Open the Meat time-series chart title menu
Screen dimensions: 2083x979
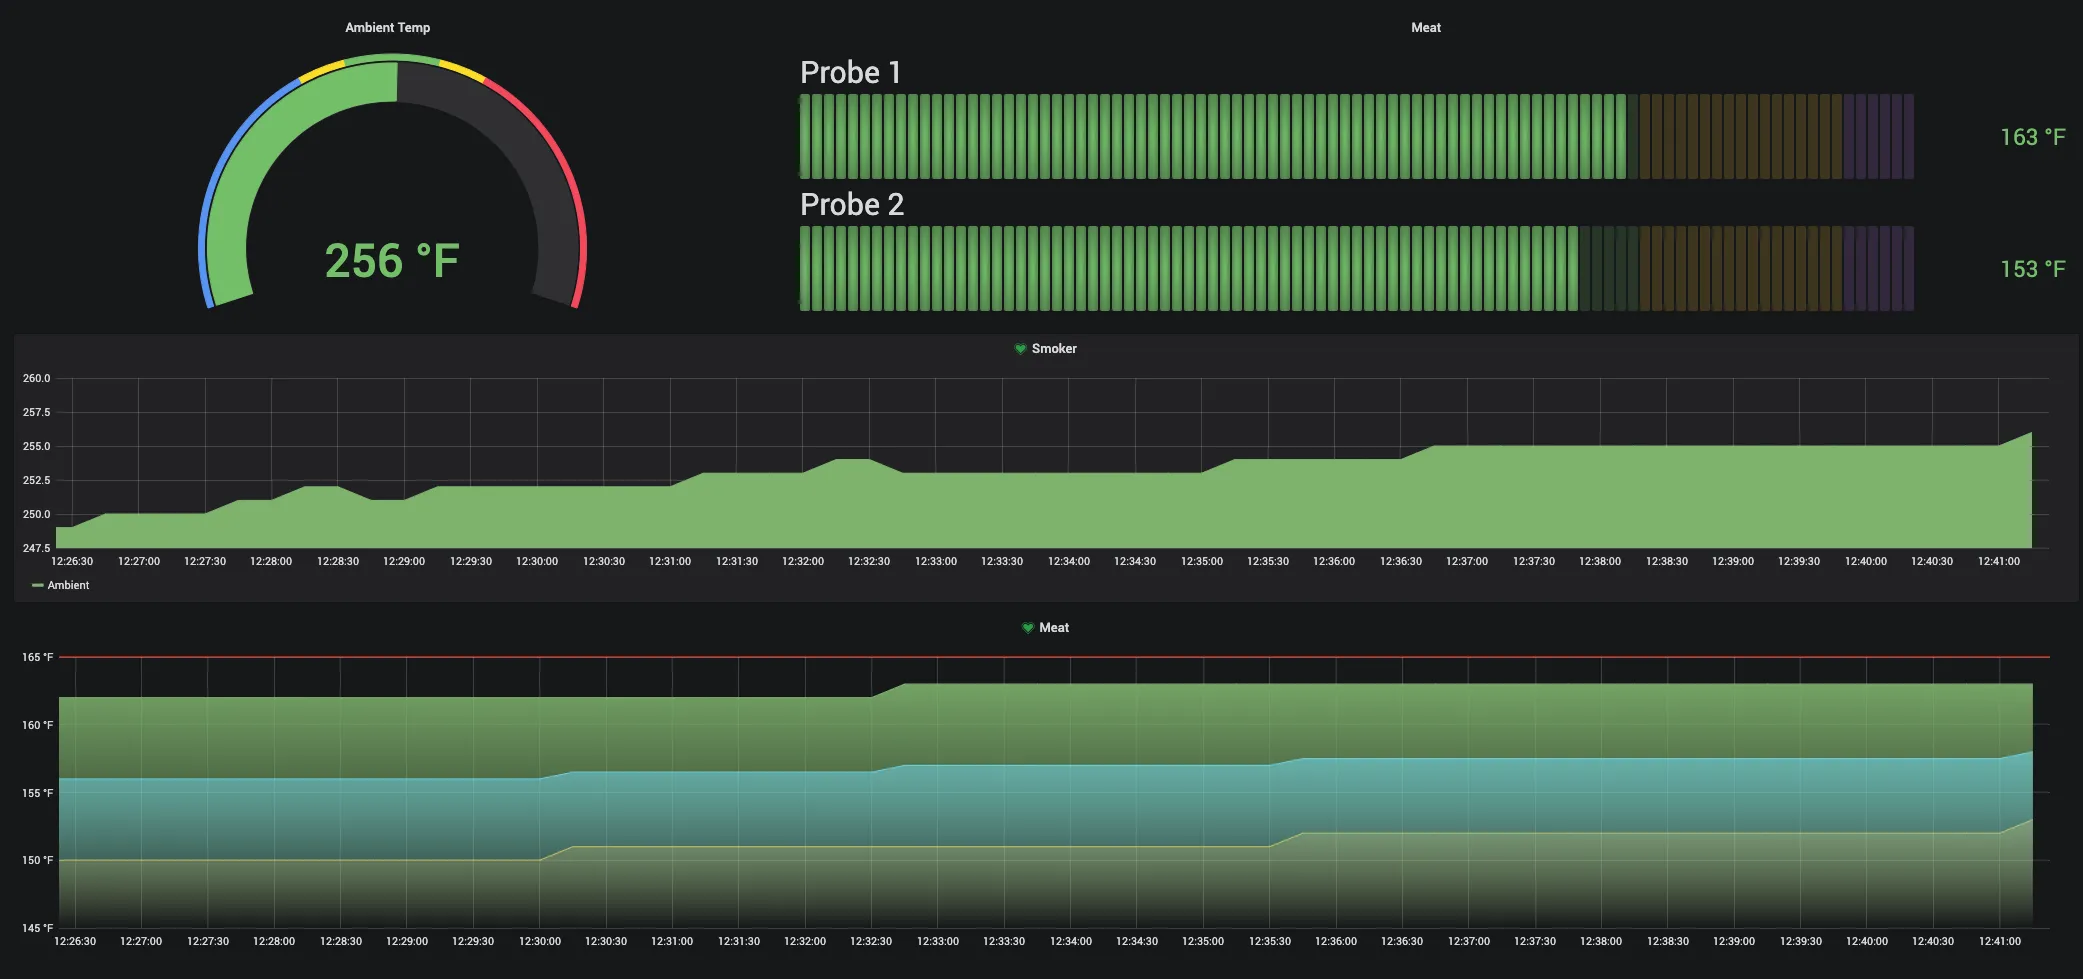click(x=1054, y=628)
